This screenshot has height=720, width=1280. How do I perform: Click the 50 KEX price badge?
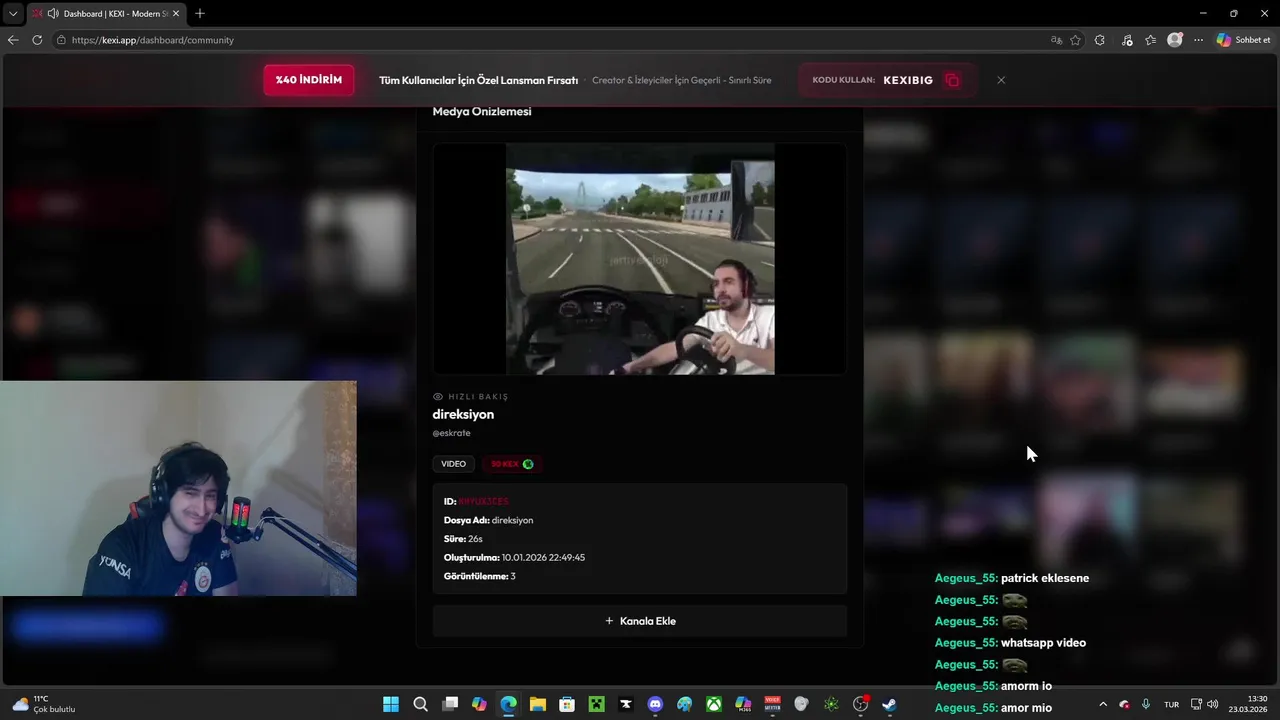(512, 464)
